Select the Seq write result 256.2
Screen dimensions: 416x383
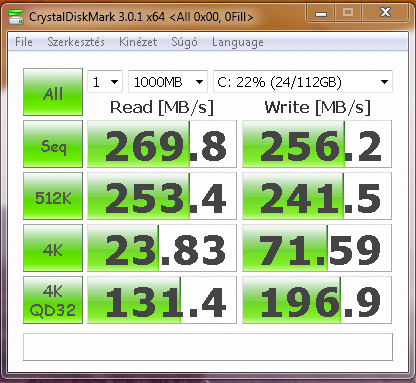[317, 144]
